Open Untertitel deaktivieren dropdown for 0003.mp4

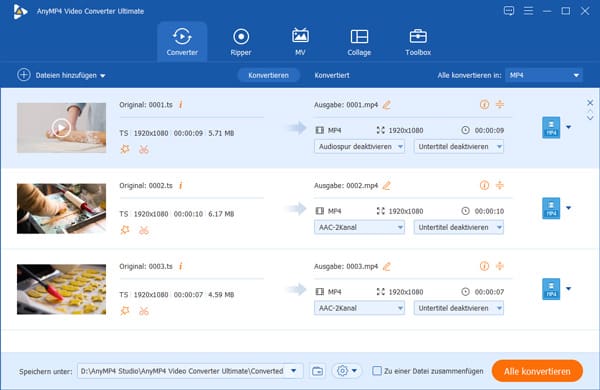pos(459,308)
